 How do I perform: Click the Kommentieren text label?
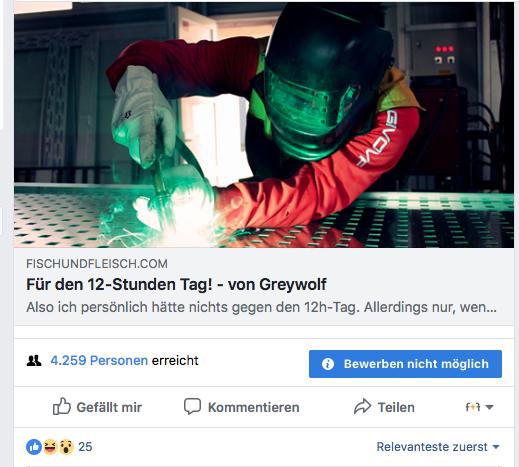click(x=254, y=407)
